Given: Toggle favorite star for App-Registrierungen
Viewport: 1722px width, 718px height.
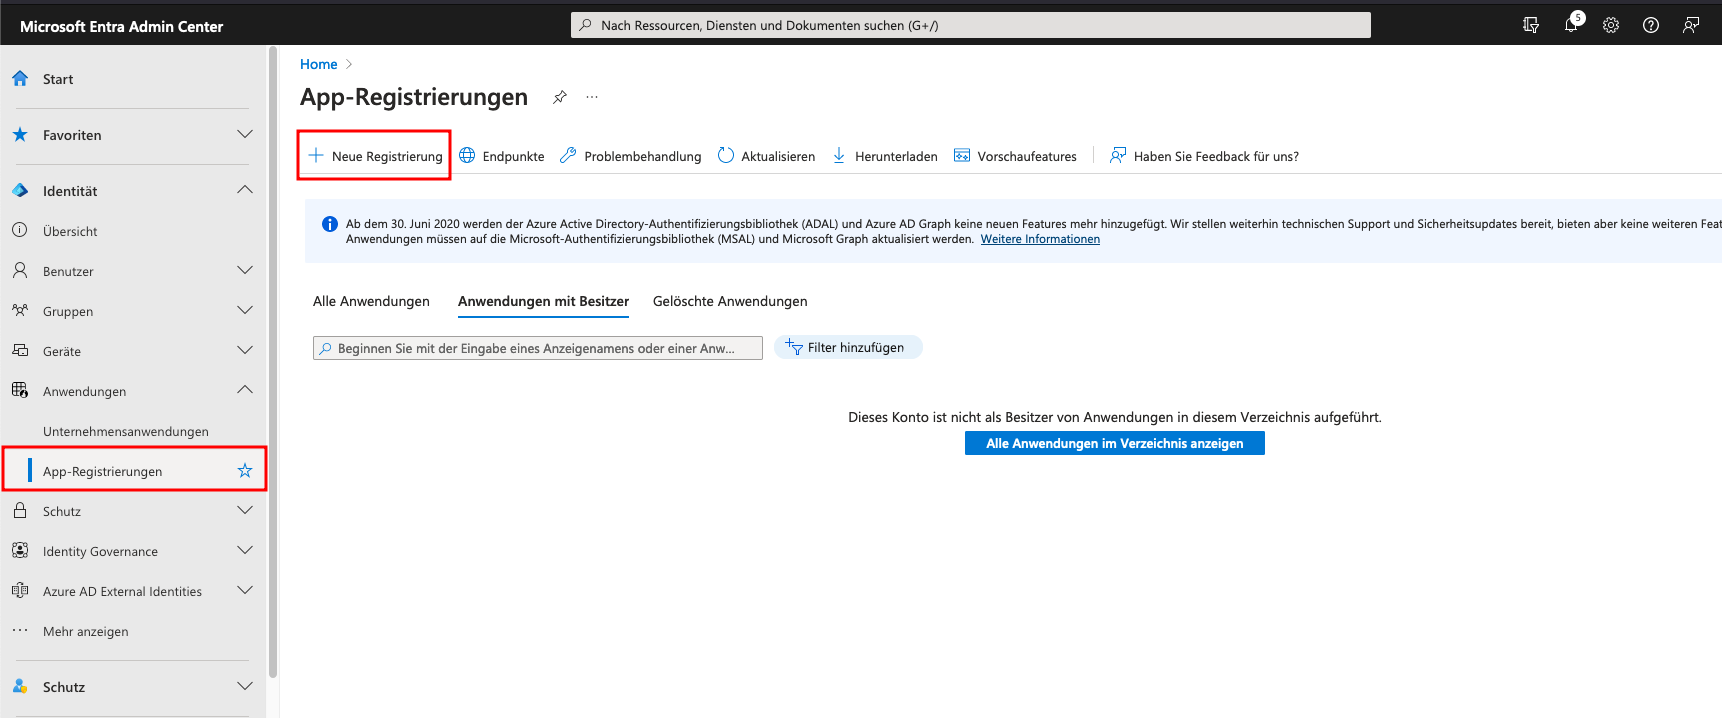Looking at the screenshot, I should [x=245, y=471].
